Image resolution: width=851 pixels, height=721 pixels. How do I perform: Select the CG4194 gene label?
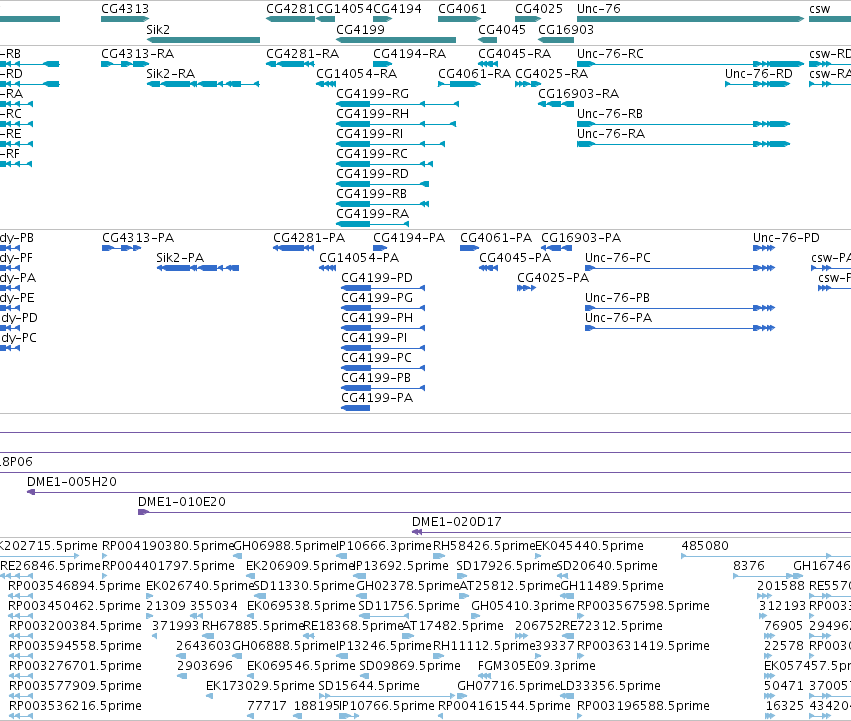tap(397, 9)
